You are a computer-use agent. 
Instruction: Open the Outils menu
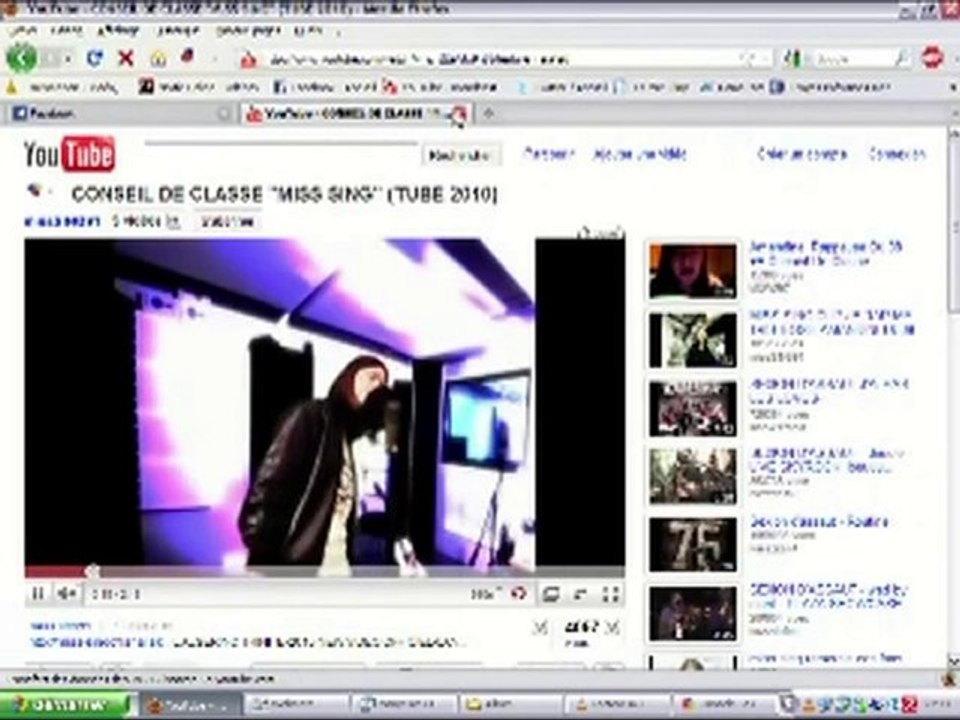click(x=308, y=30)
